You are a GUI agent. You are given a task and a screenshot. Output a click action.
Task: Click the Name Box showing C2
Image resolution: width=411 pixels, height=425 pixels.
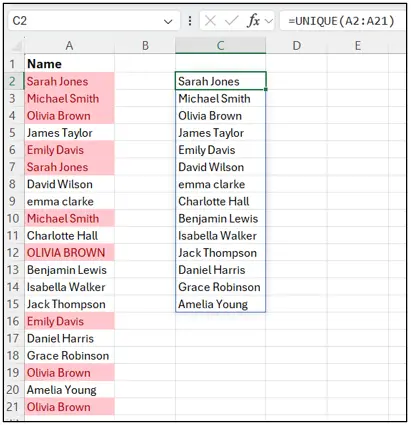click(94, 21)
